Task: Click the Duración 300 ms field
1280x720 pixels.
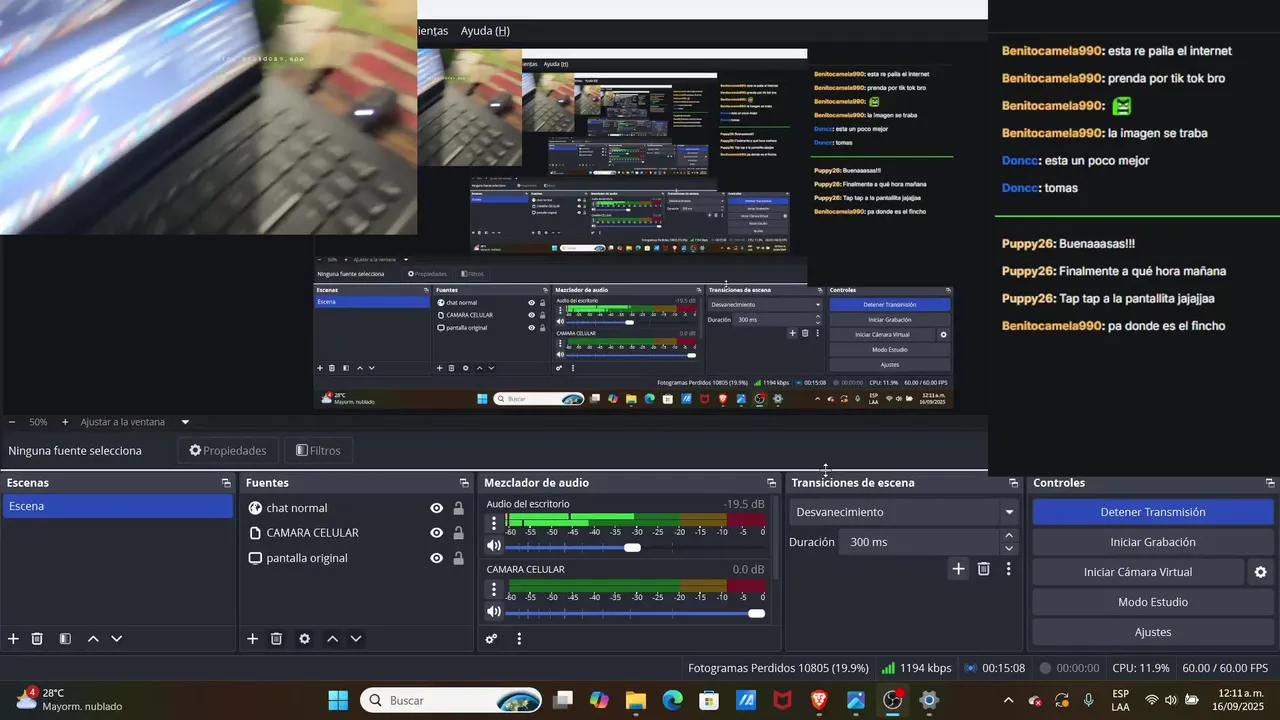Action: [x=920, y=542]
